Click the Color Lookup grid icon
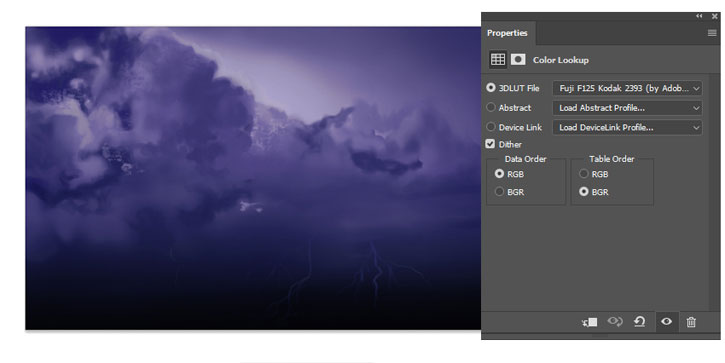 (x=498, y=60)
